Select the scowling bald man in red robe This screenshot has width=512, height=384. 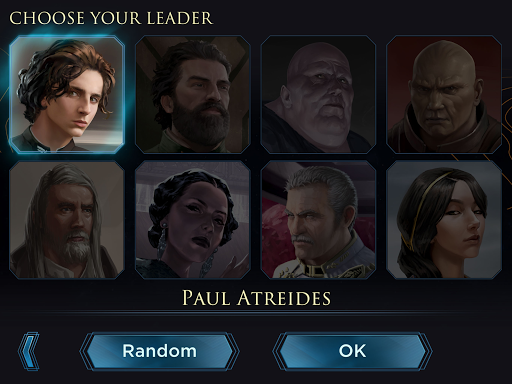coord(444,95)
